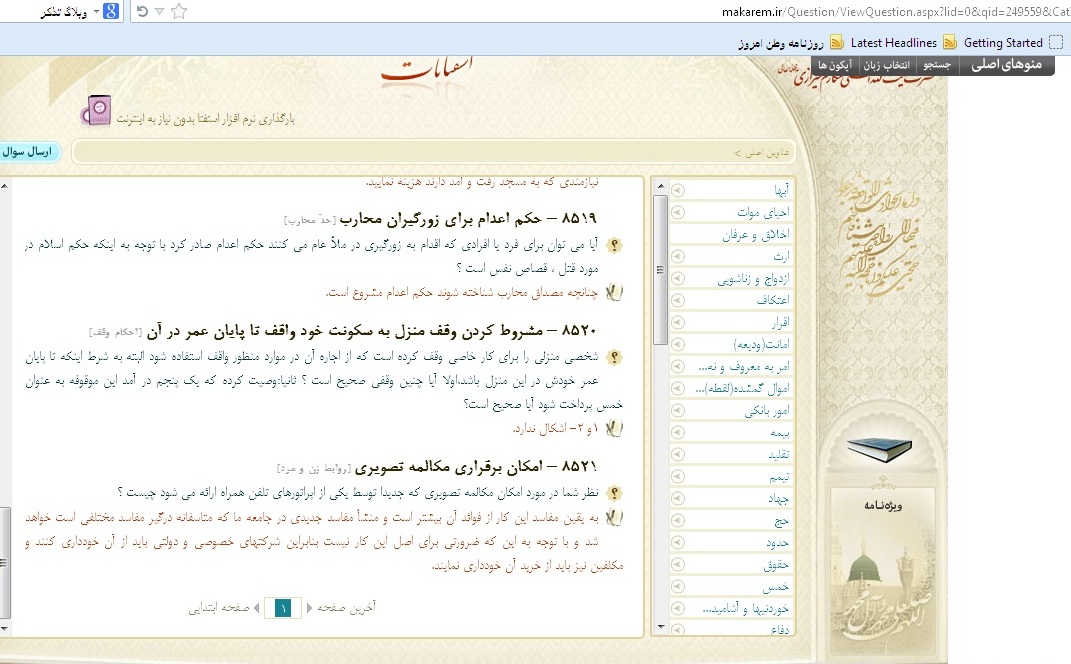Click the ارسال سوال button

point(27,152)
